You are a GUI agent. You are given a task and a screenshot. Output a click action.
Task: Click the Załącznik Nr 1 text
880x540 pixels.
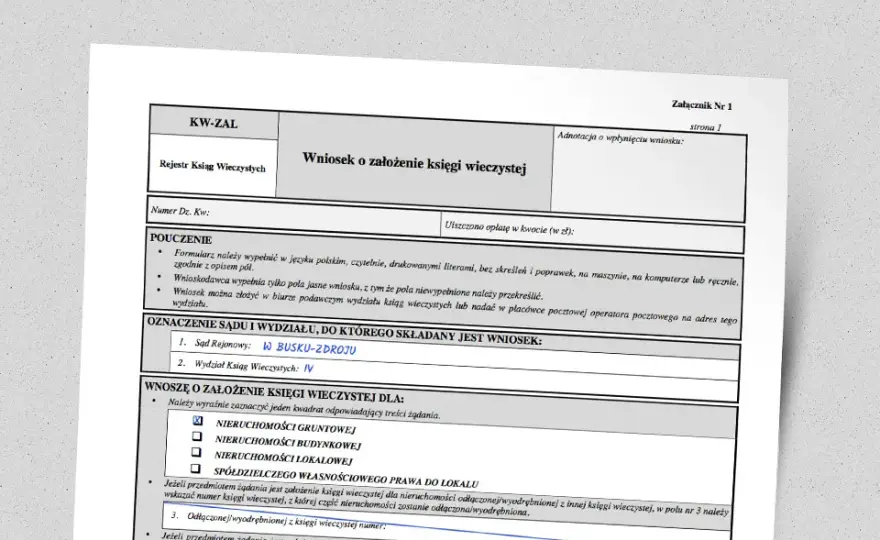(702, 105)
